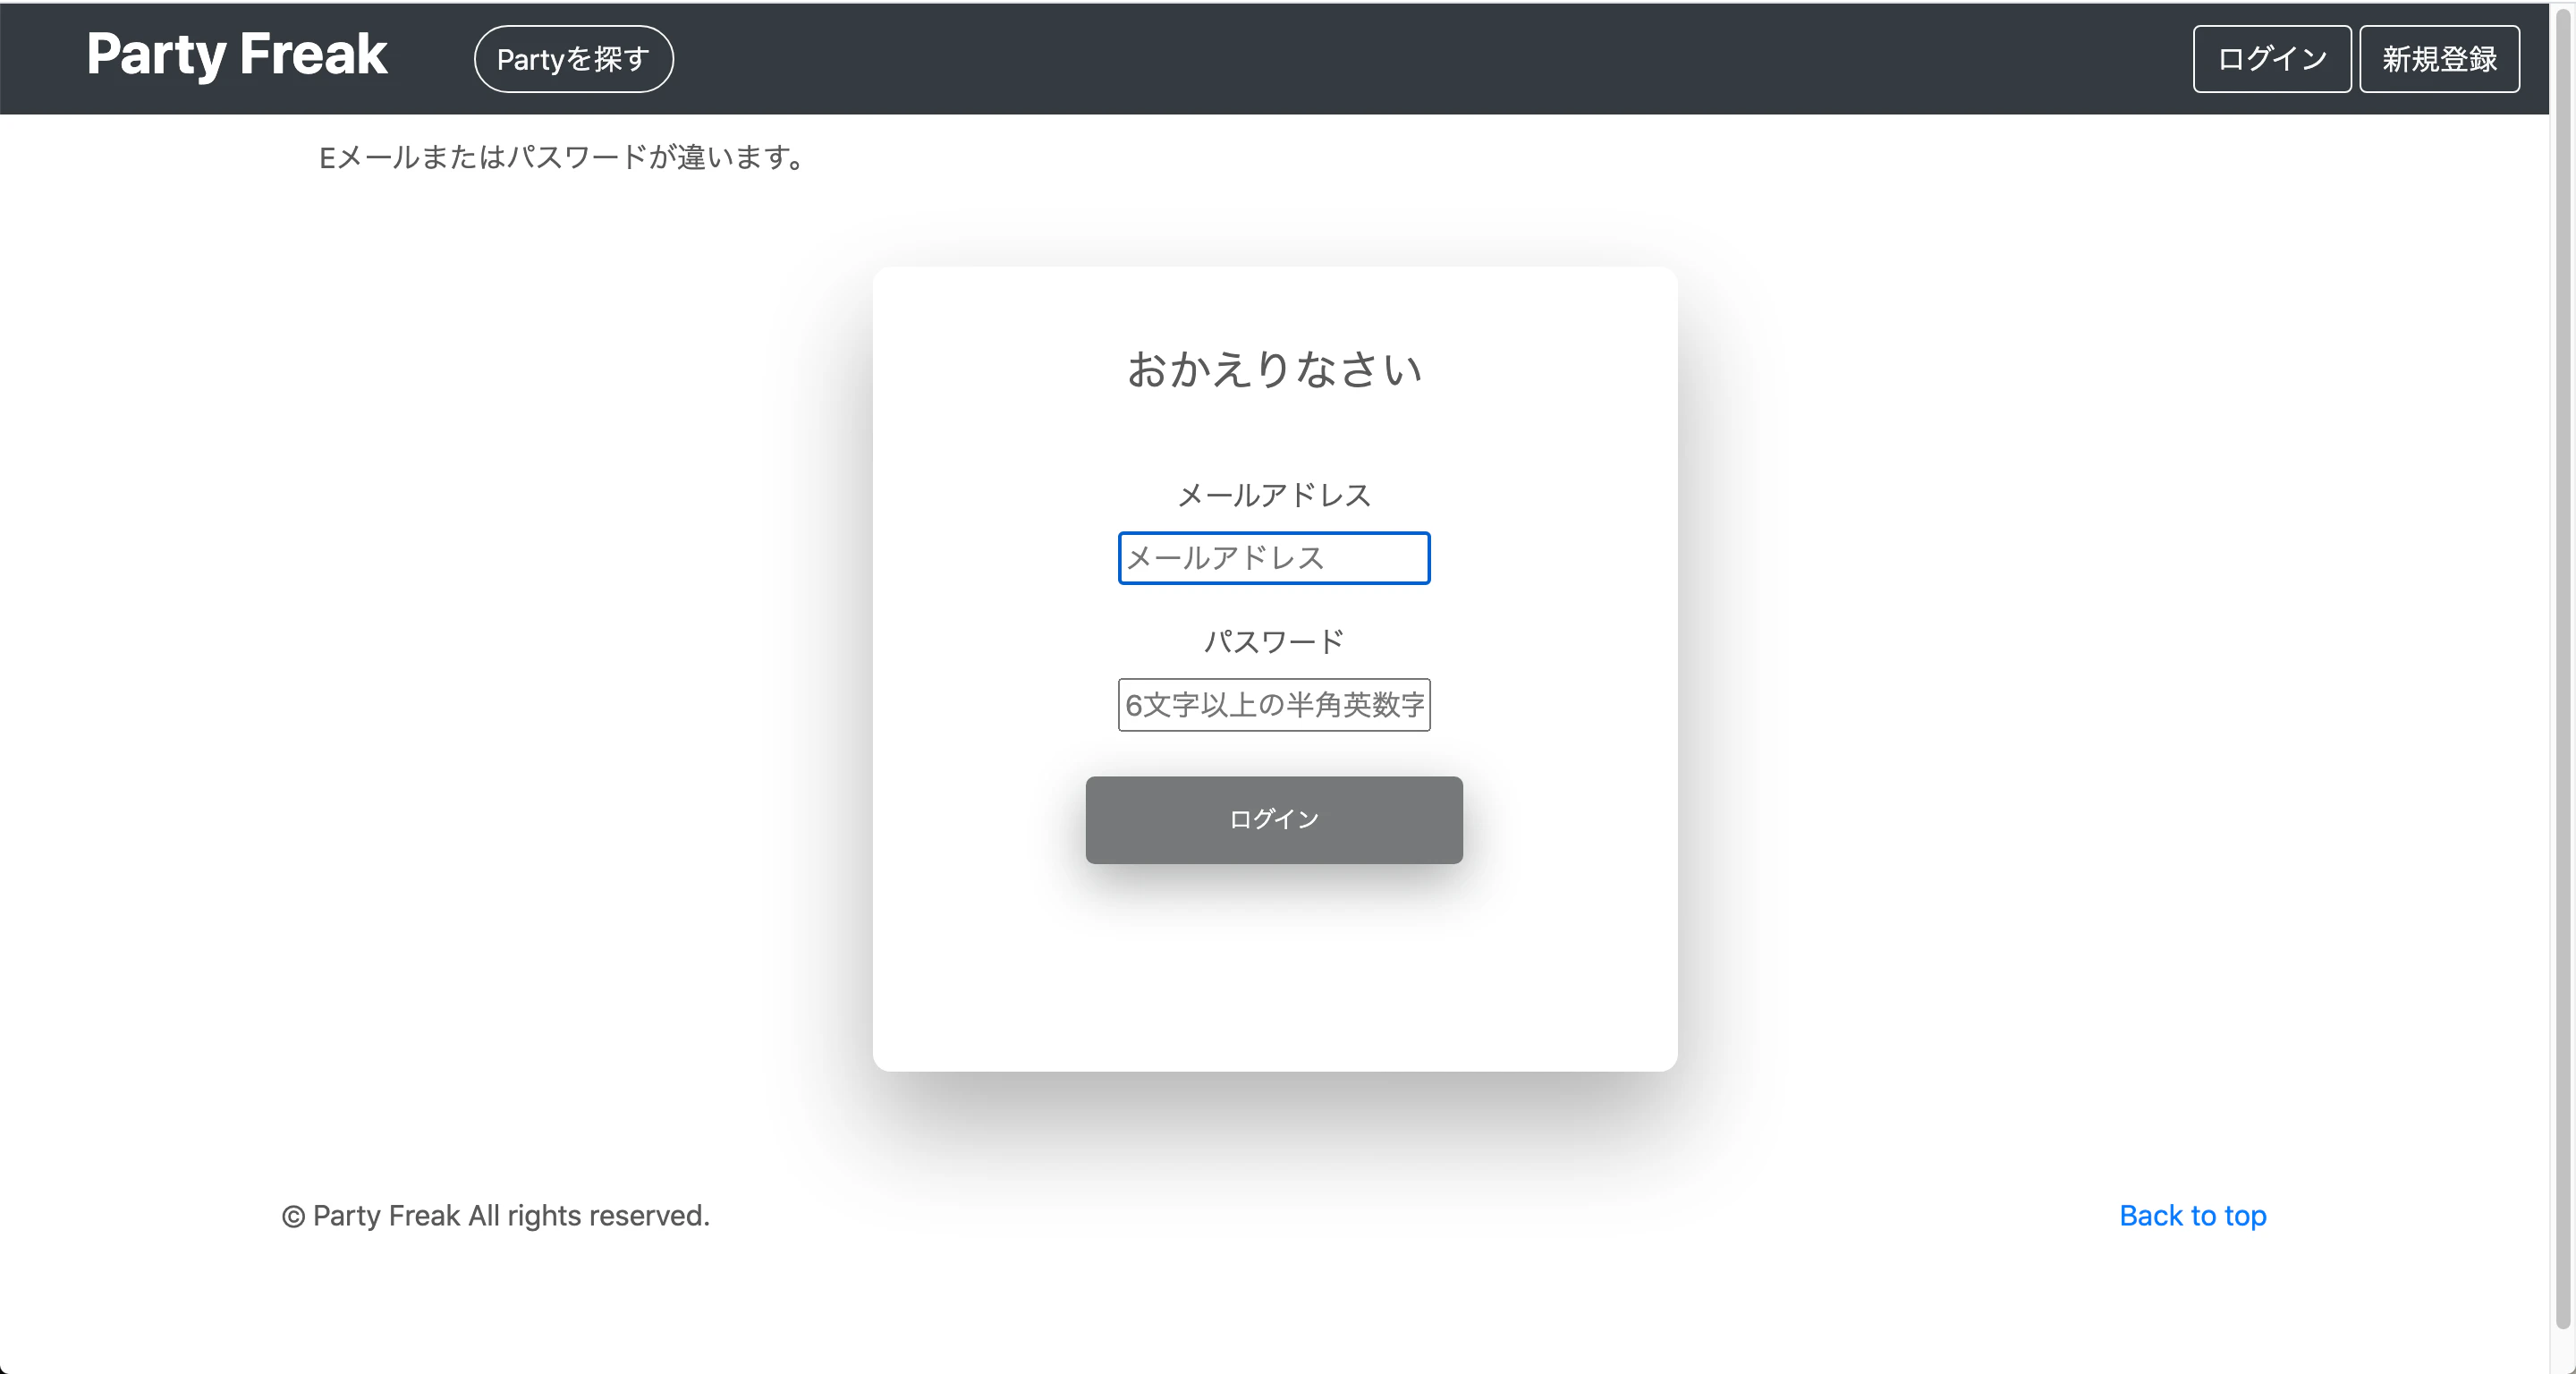Click the おかえりなさい heading
The width and height of the screenshot is (2576, 1374).
point(1273,369)
